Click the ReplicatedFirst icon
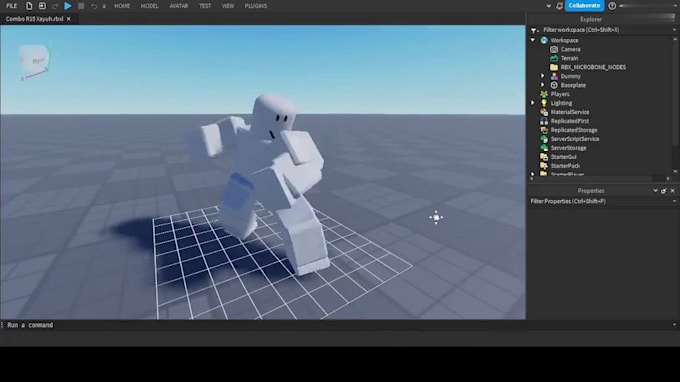 click(x=544, y=121)
